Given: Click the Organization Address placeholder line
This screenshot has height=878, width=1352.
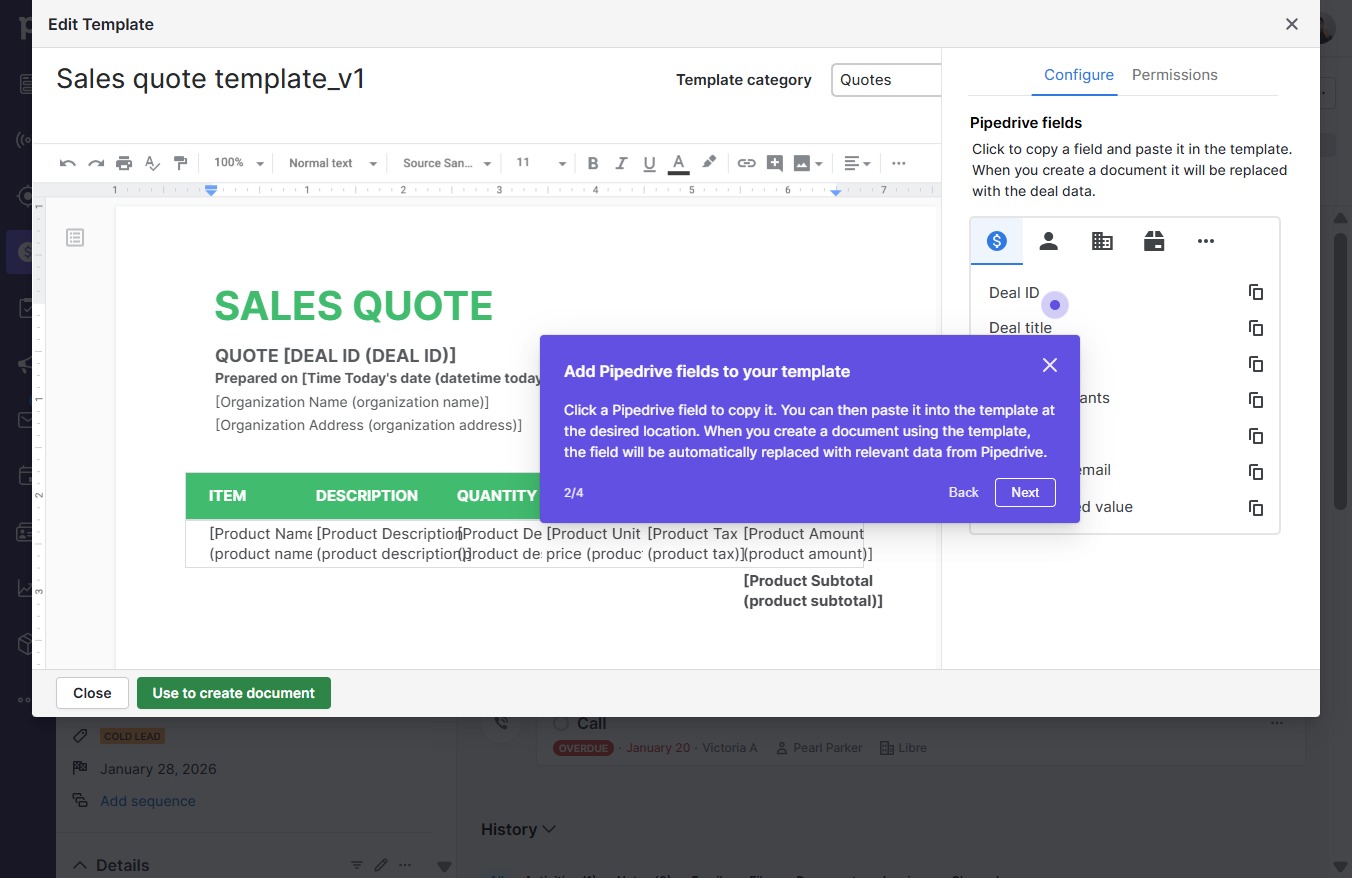Looking at the screenshot, I should 369,425.
